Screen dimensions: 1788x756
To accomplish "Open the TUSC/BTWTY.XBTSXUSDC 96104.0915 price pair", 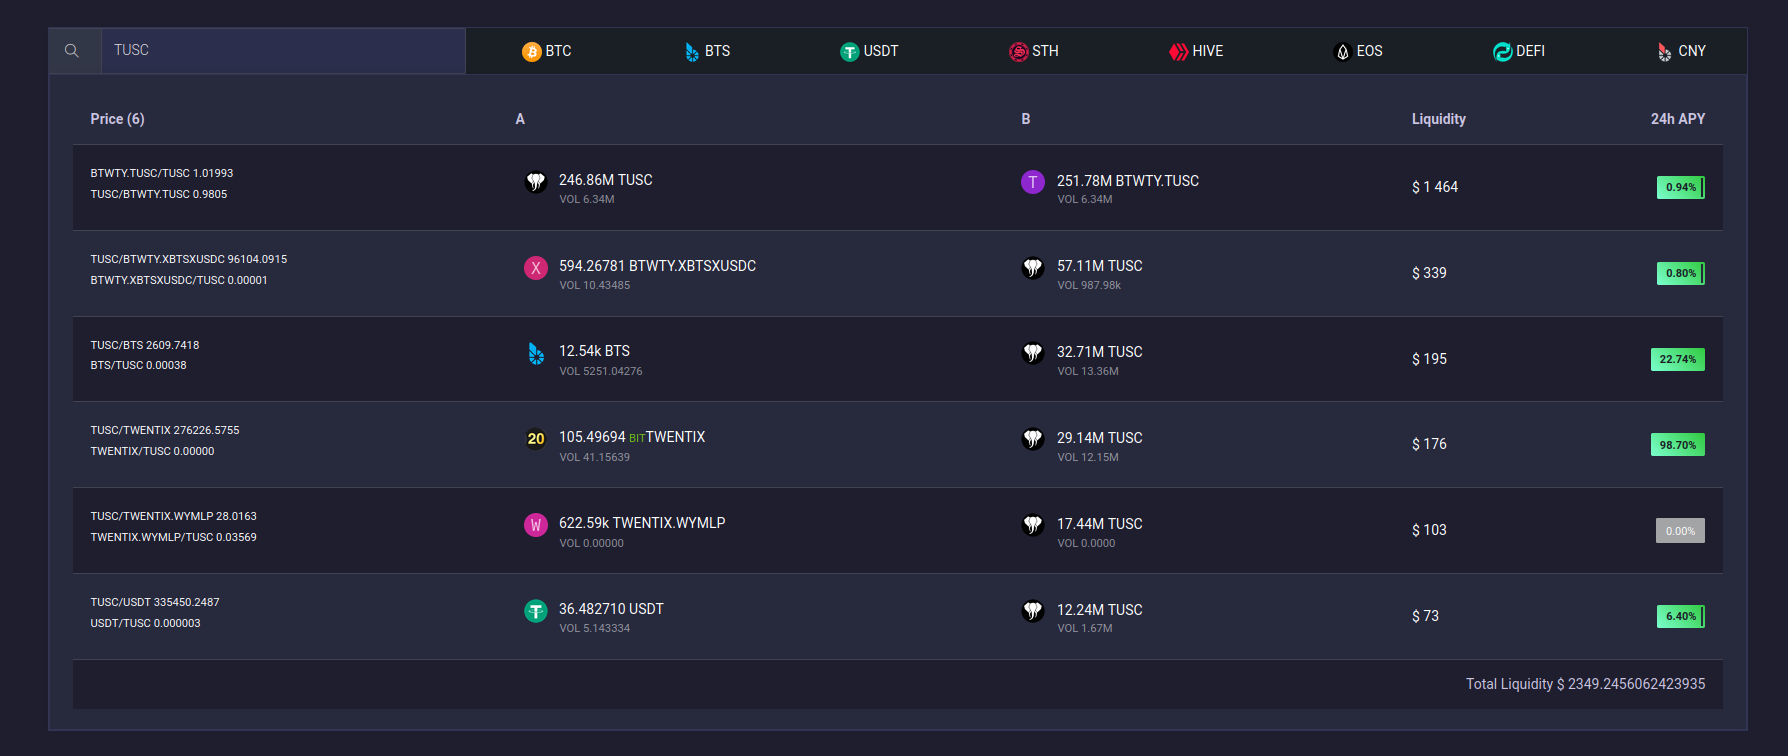I will pos(189,259).
